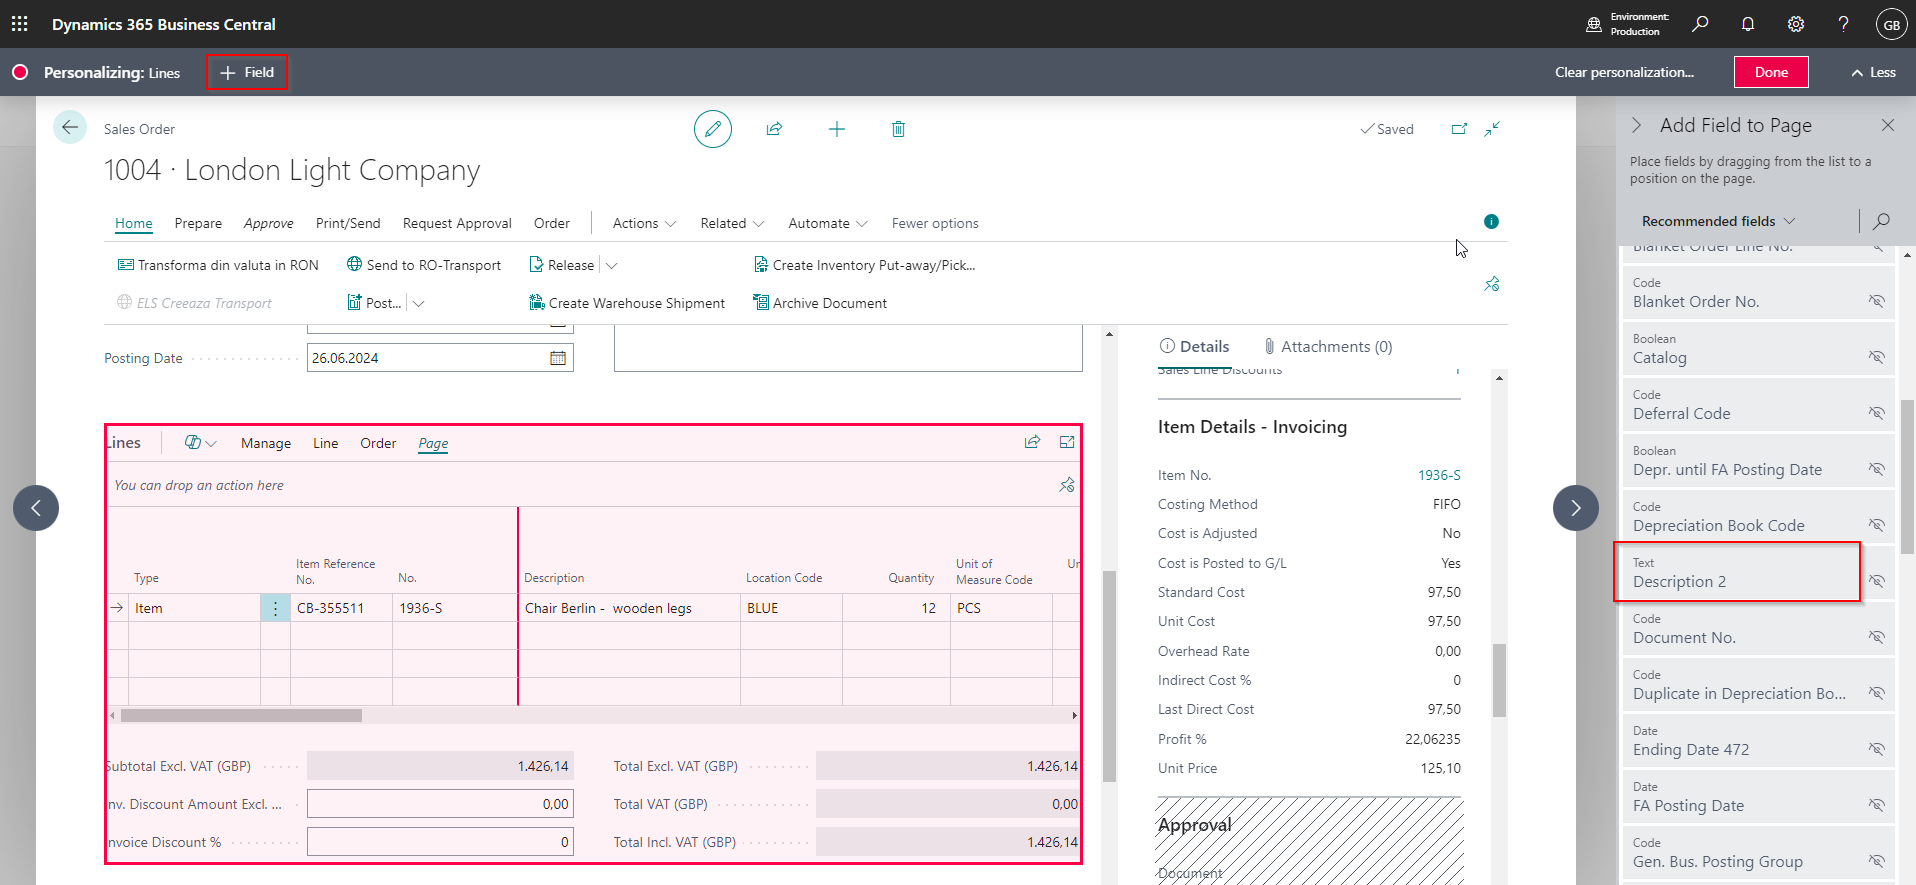
Task: Open the search magnifier in top bar
Action: pos(1700,24)
